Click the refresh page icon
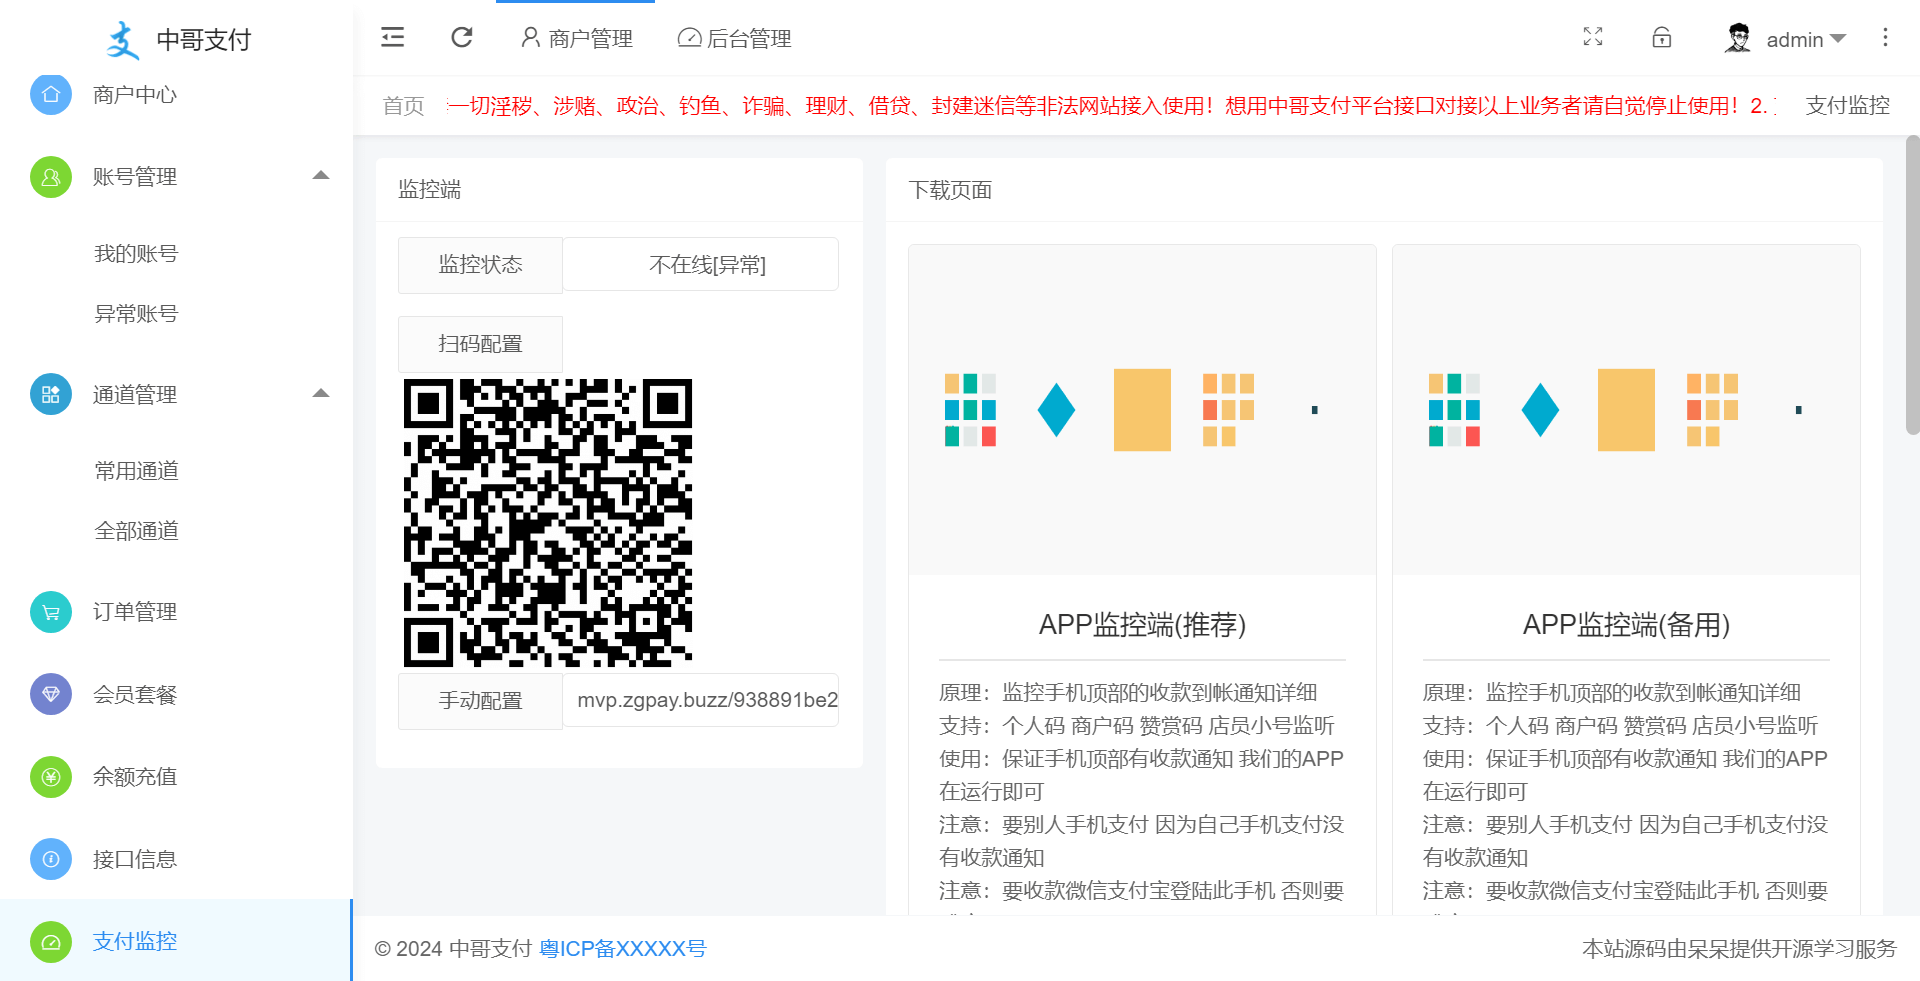1920x981 pixels. coord(462,38)
